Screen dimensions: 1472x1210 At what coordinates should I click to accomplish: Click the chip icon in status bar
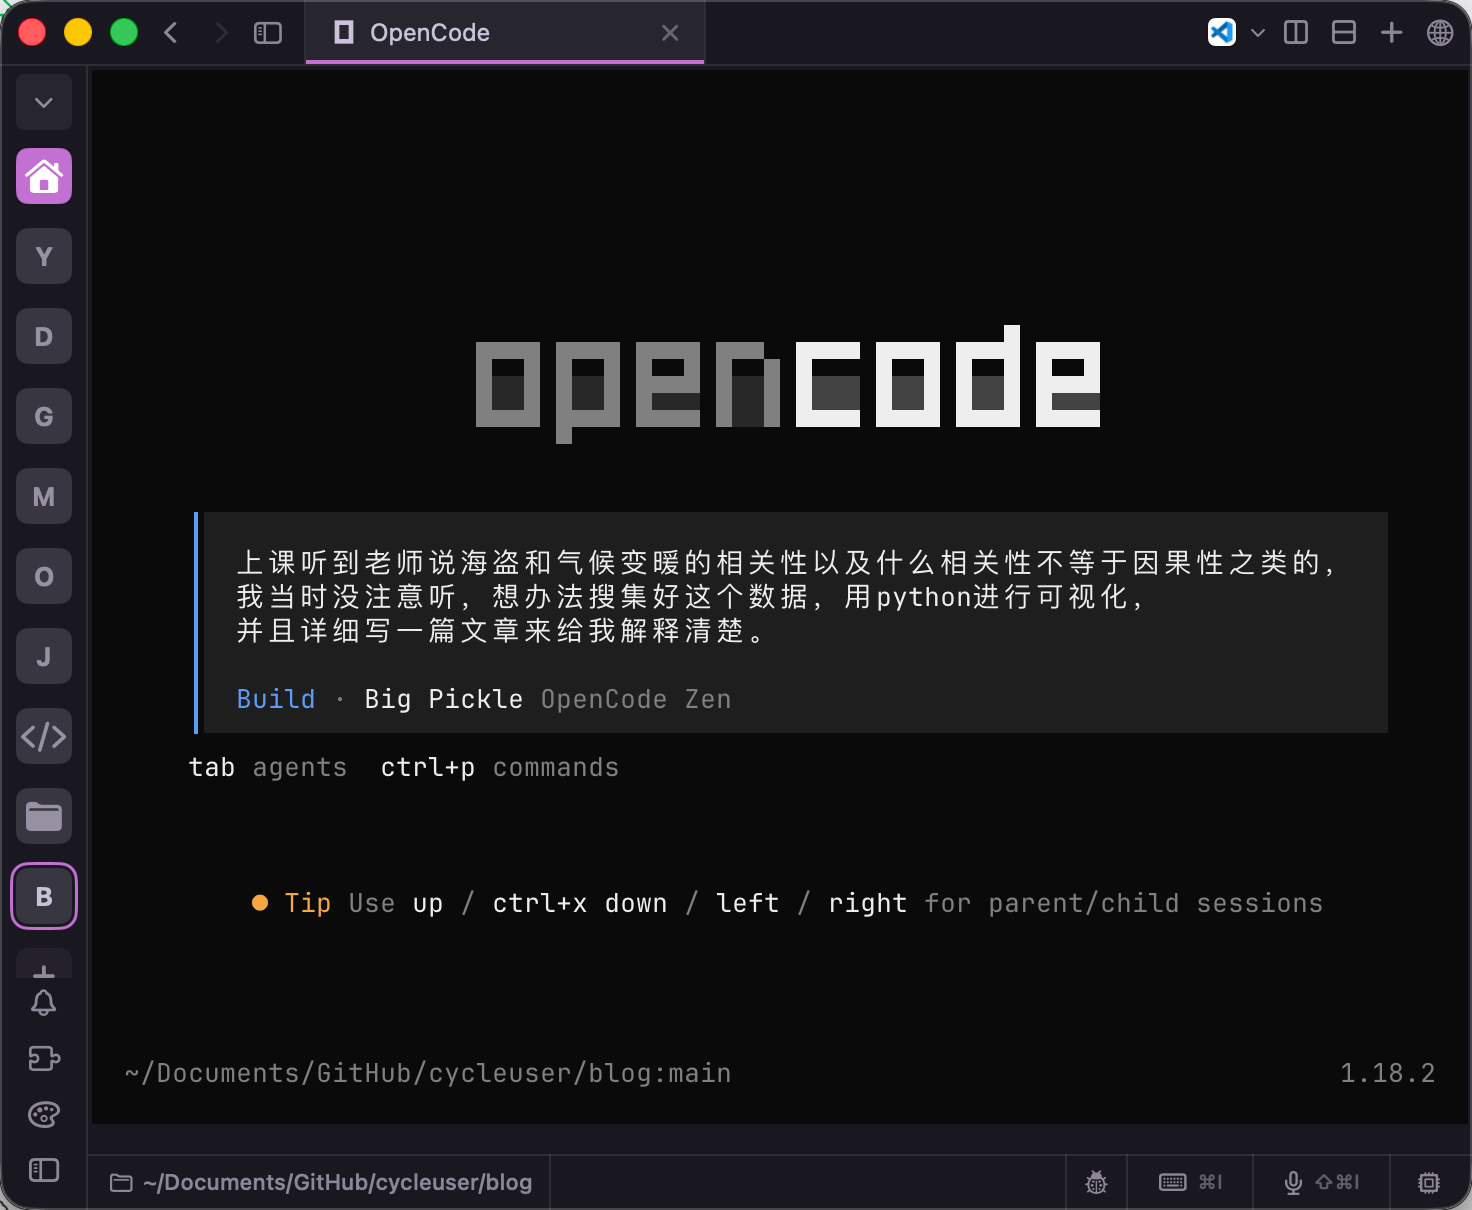point(1429,1182)
